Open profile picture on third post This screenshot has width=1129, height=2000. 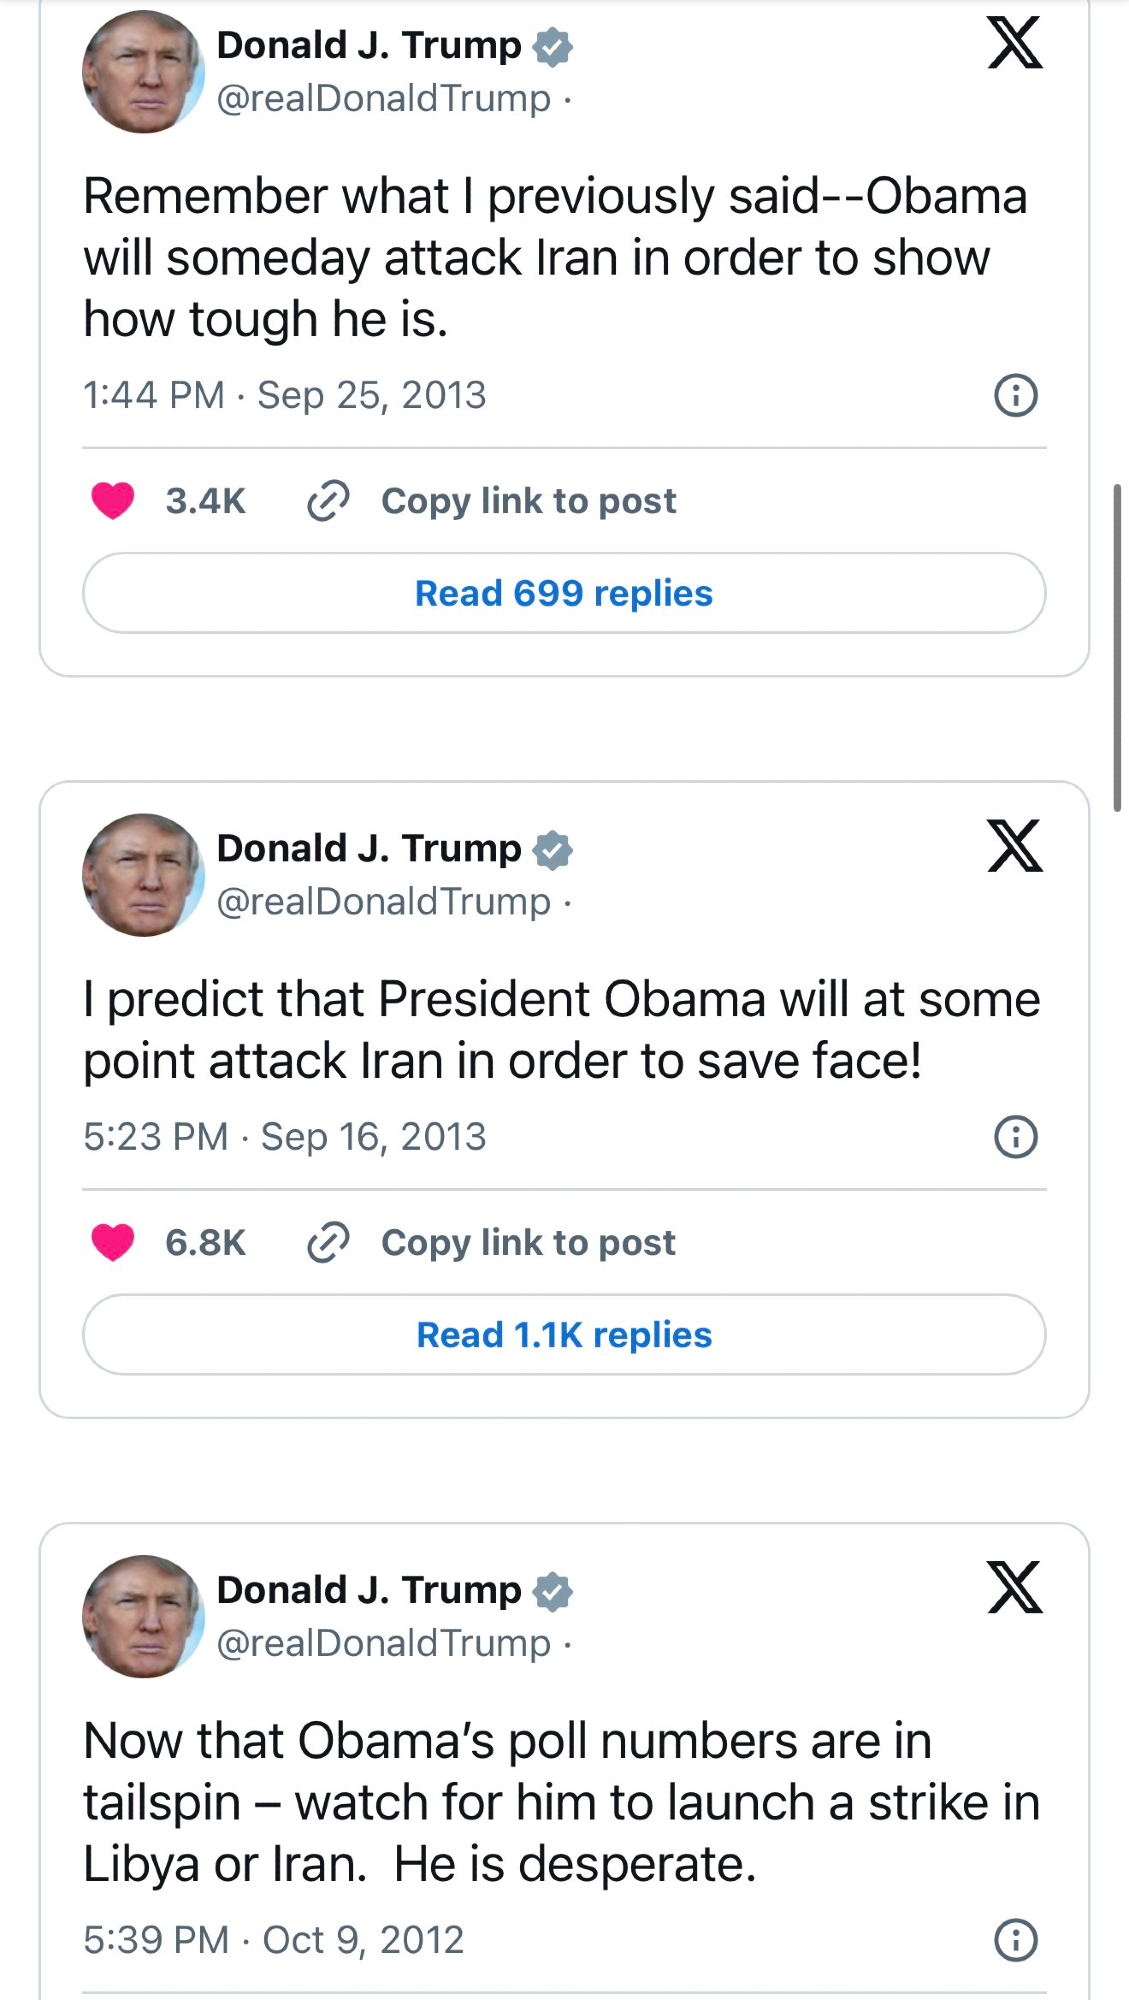pos(143,1617)
